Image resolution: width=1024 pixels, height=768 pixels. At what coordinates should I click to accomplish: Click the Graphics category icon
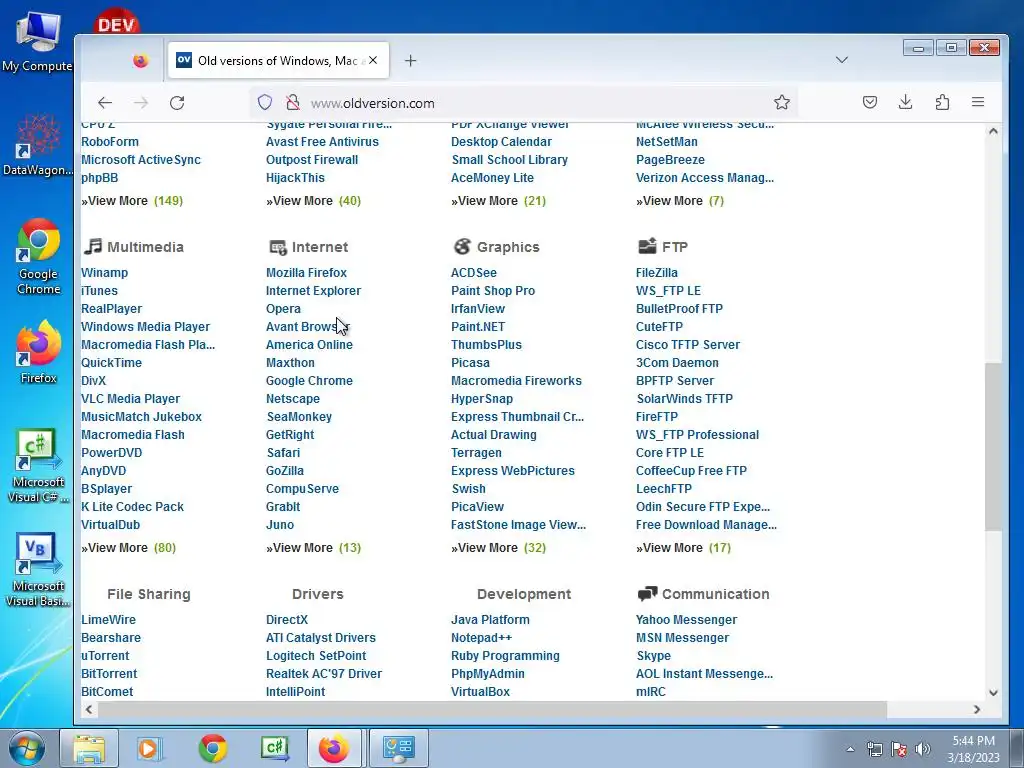point(462,246)
